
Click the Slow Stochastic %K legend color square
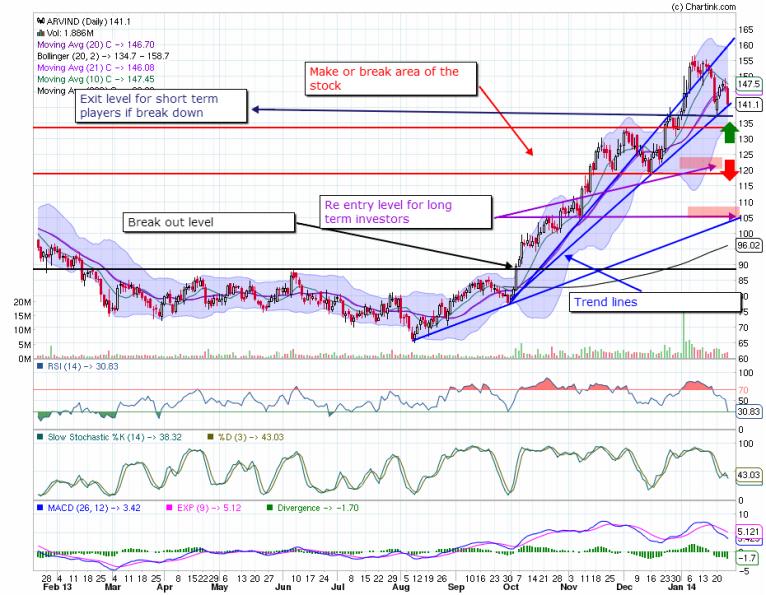pos(41,437)
